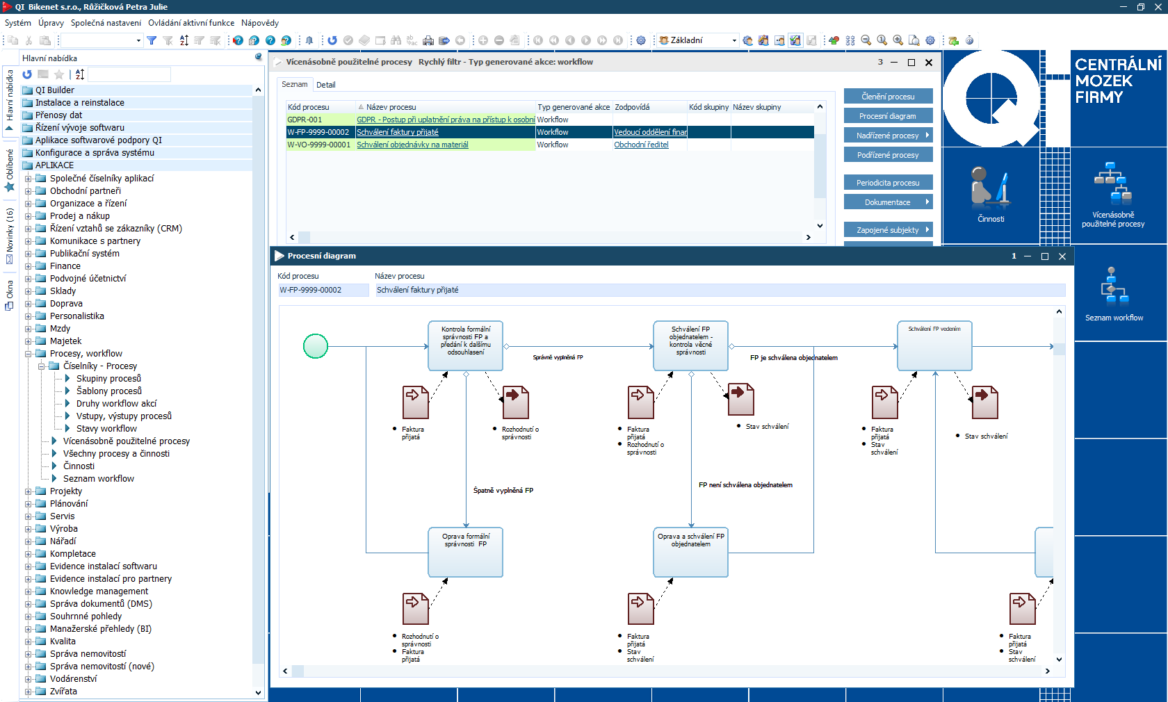
Task: Toggle the highlighted view icon beside Základní
Action: [x=794, y=40]
